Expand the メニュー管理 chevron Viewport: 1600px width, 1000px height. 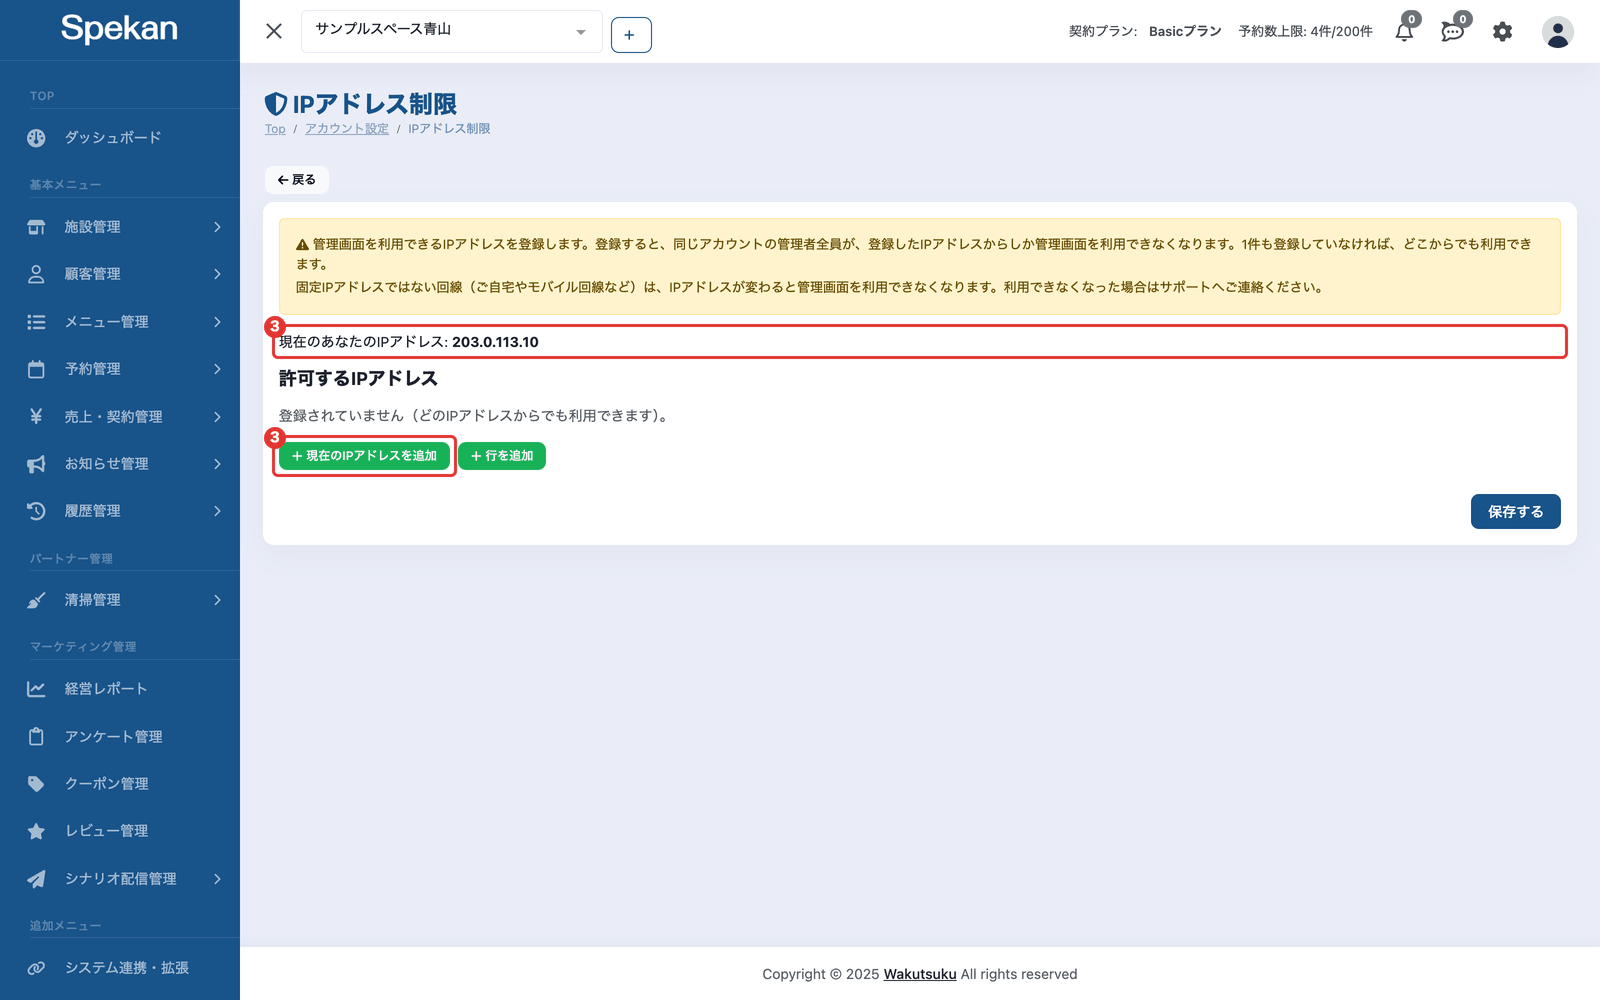pyautogui.click(x=217, y=322)
